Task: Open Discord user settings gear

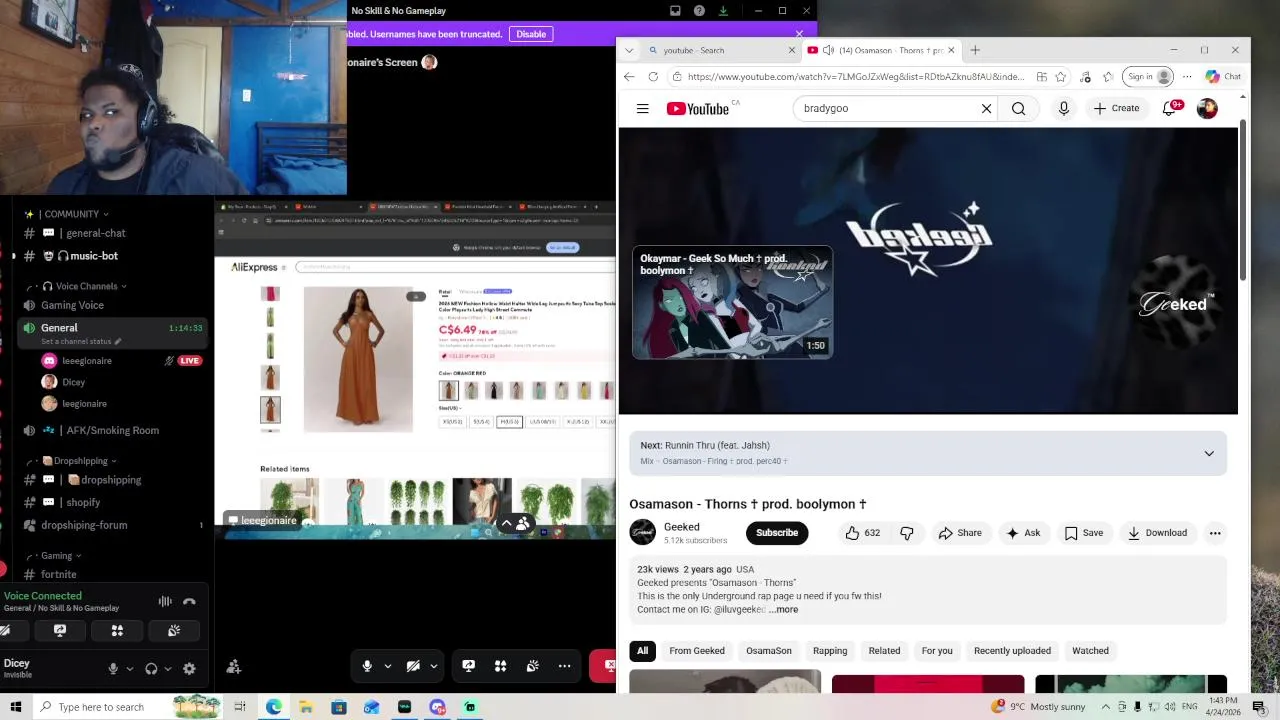Action: 189,668
